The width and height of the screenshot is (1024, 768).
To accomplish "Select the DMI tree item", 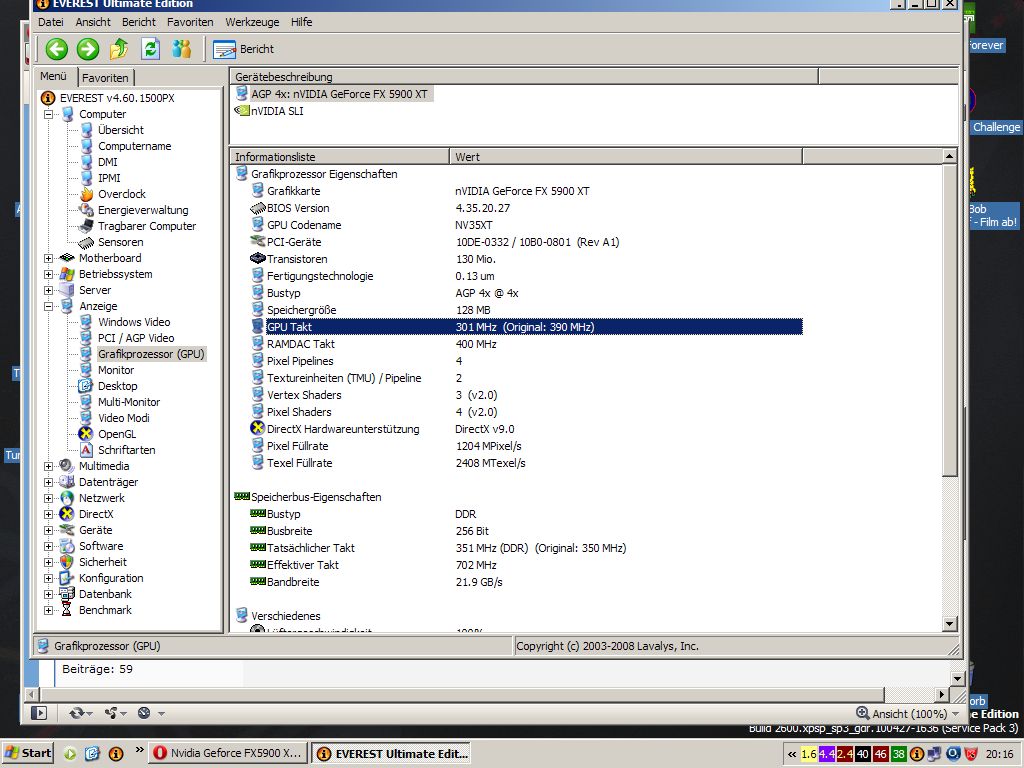I will (x=108, y=162).
